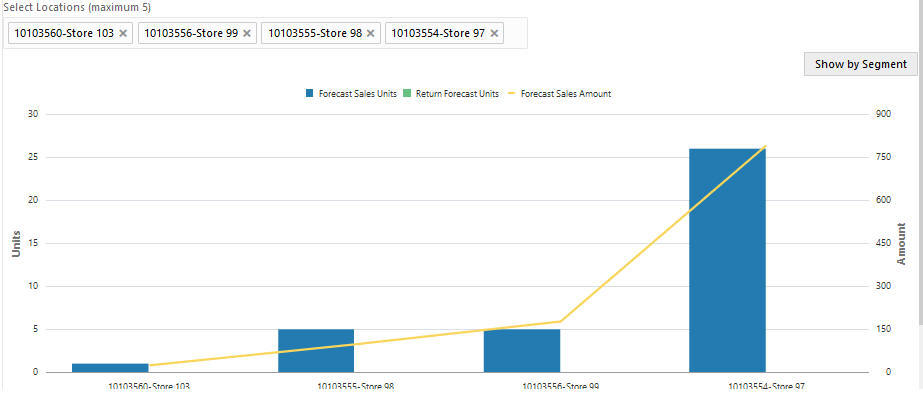Screen dimensions: 923x420
Task: Remove the 10103554-Store 97 location chip
Action: coord(493,34)
